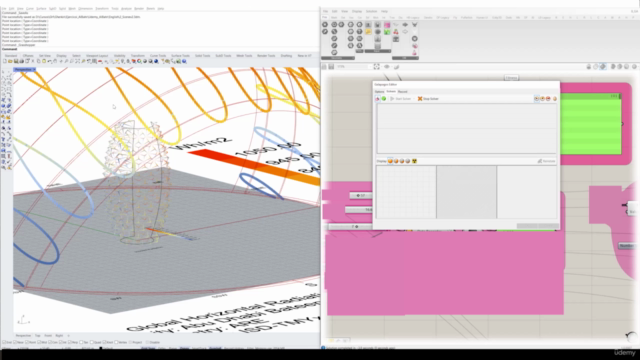Click Print icon in Rhino standard toolbar
Image resolution: width=640 pixels, height=360 pixels.
(x=22, y=61)
